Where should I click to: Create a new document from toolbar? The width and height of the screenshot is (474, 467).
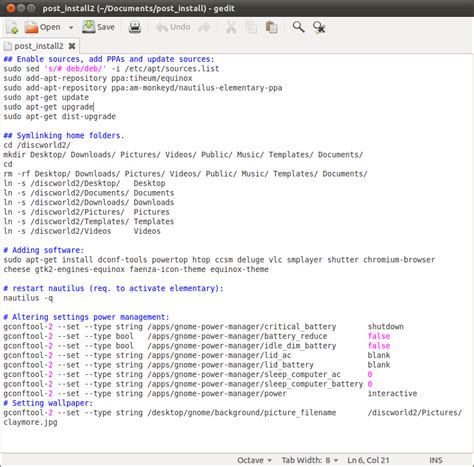(12, 28)
